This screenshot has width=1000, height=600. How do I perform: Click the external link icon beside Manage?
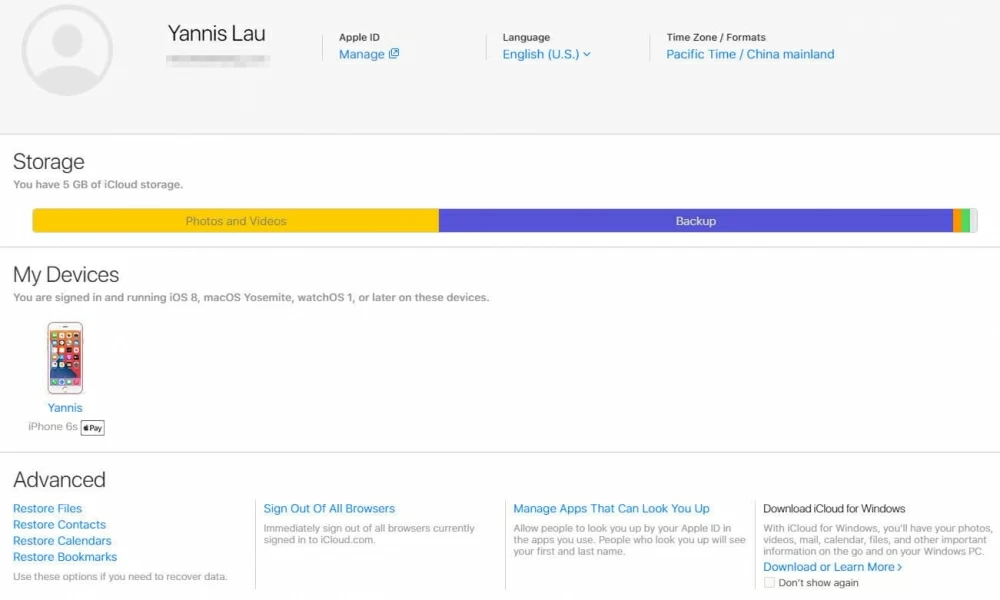(x=394, y=54)
